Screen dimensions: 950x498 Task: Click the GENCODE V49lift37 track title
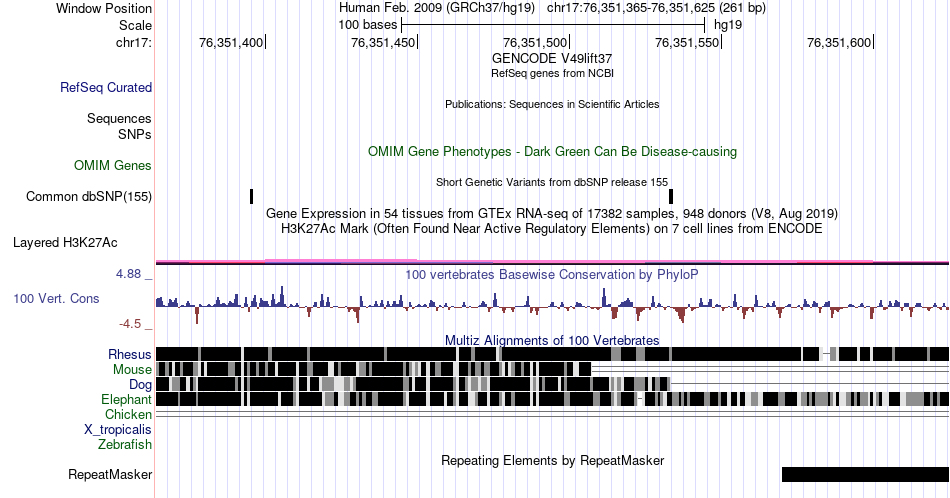point(552,59)
